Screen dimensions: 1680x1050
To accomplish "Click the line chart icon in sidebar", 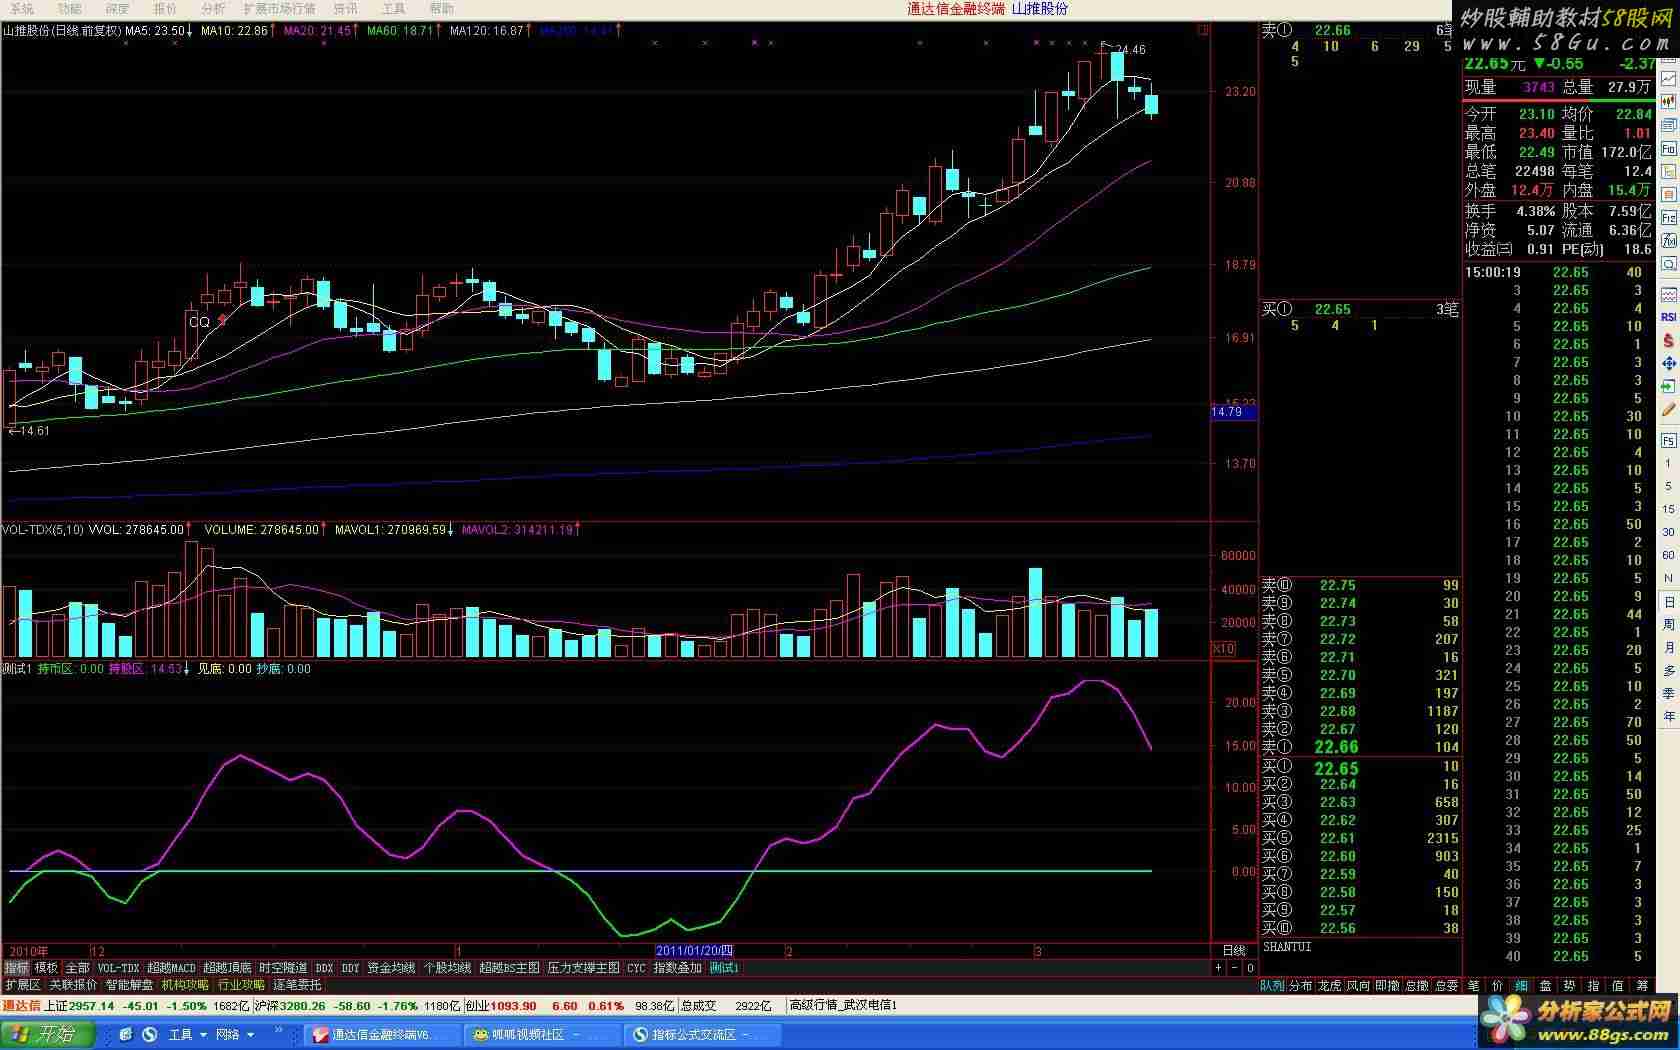I will (x=1668, y=79).
